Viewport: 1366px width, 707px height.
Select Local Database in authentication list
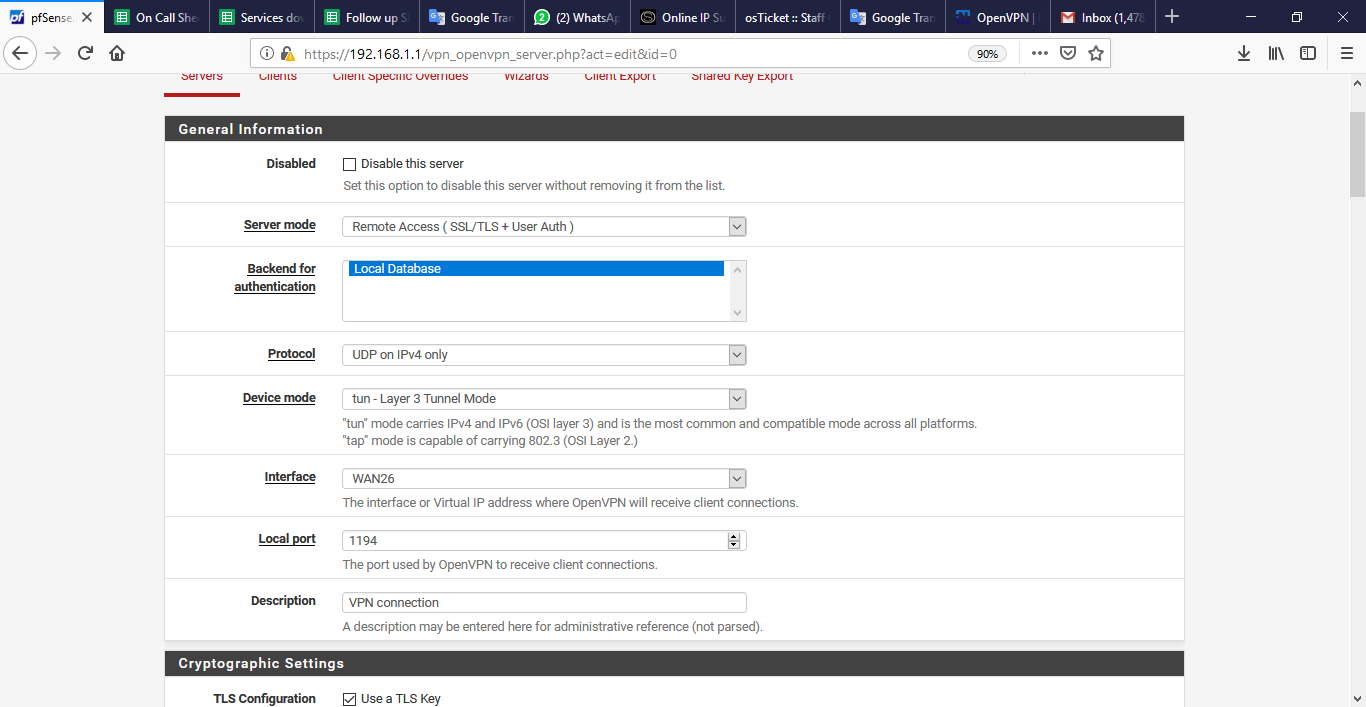(x=536, y=269)
